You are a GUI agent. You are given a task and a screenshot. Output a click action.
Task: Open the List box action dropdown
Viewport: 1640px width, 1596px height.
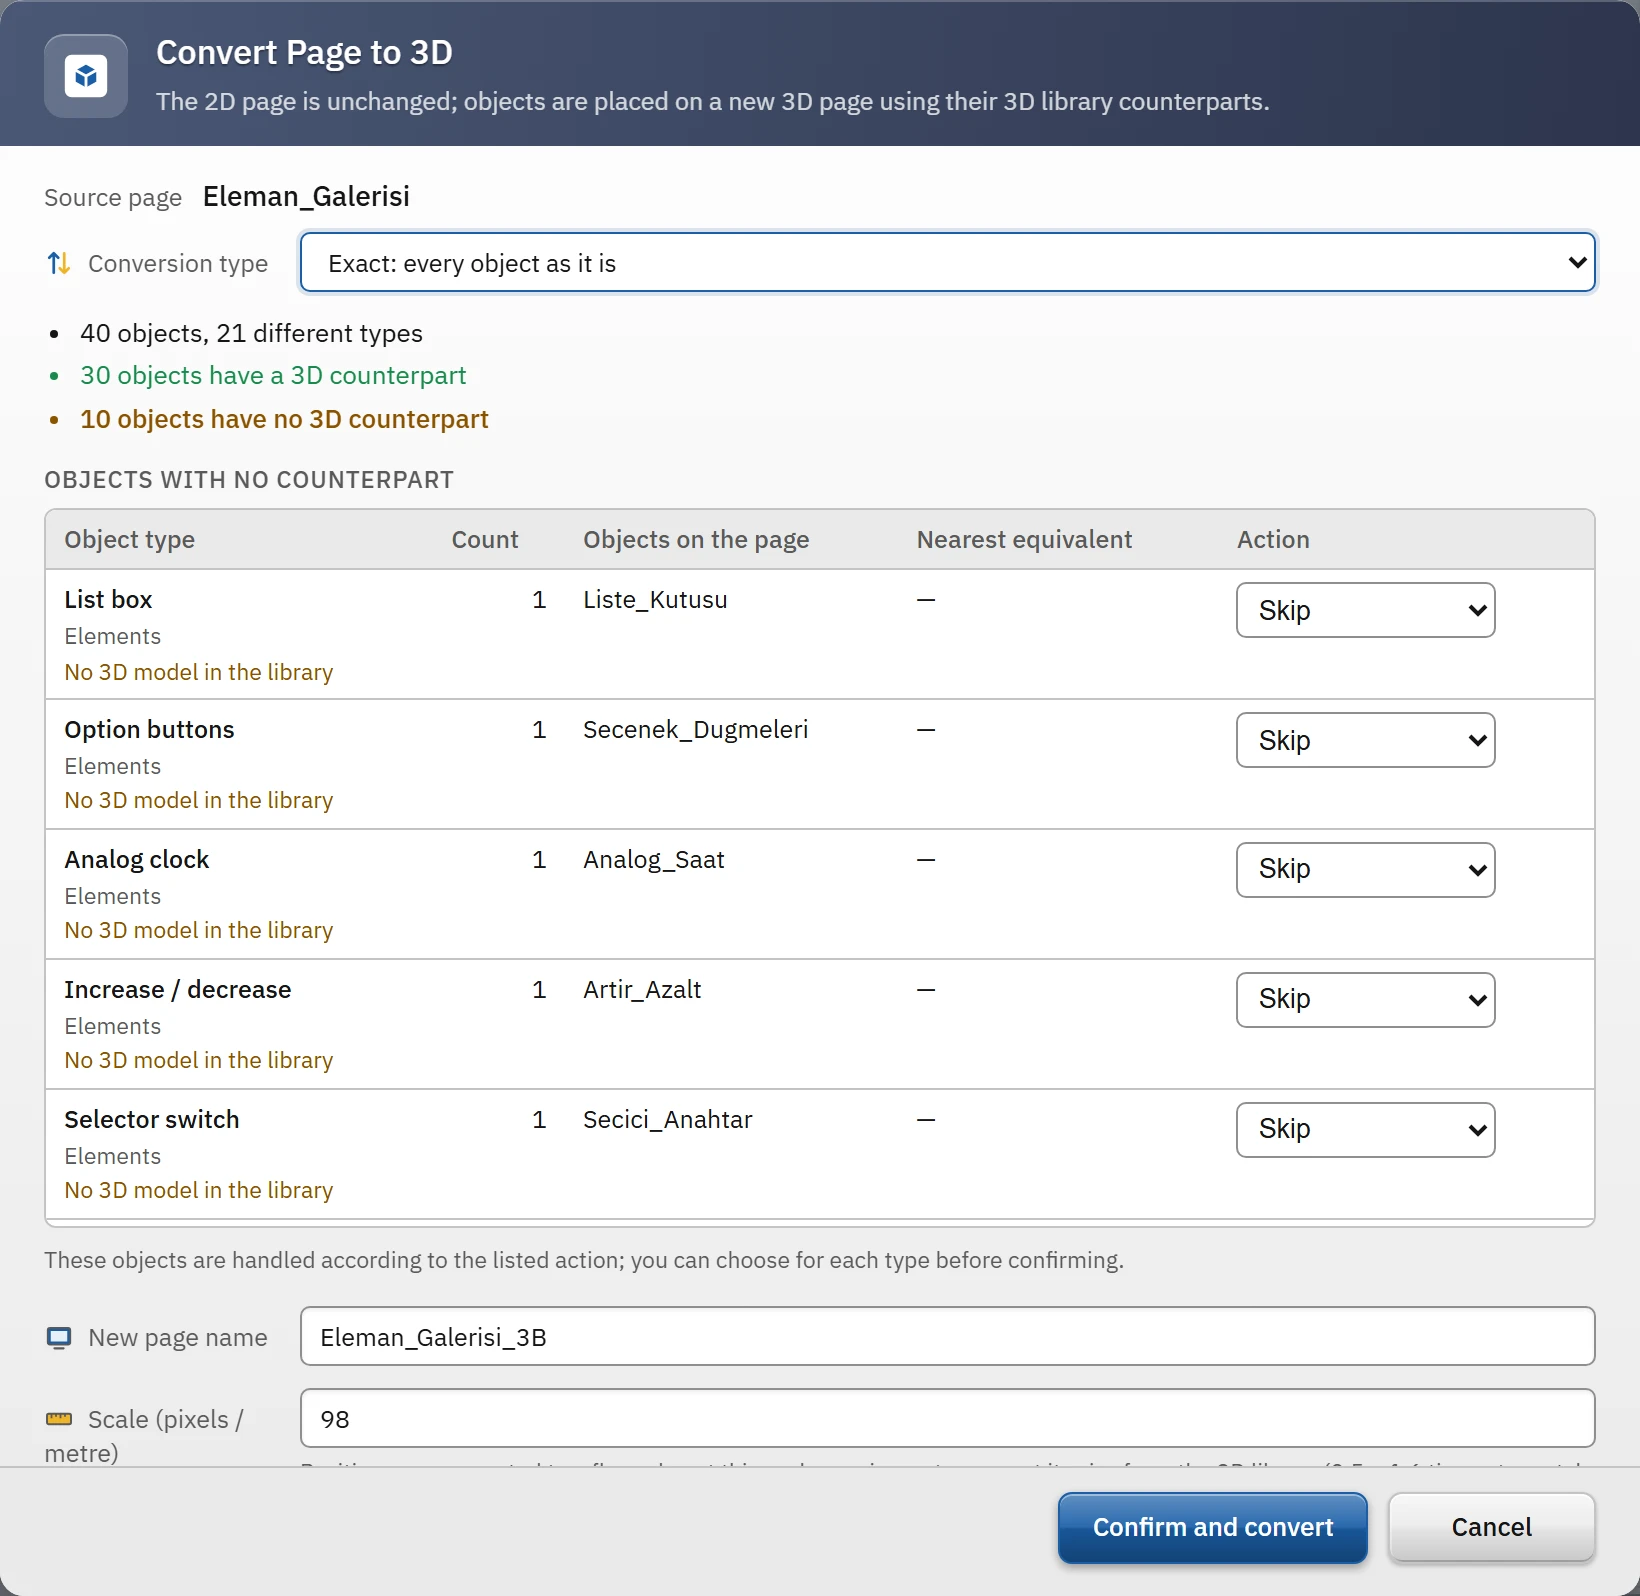tap(1365, 610)
